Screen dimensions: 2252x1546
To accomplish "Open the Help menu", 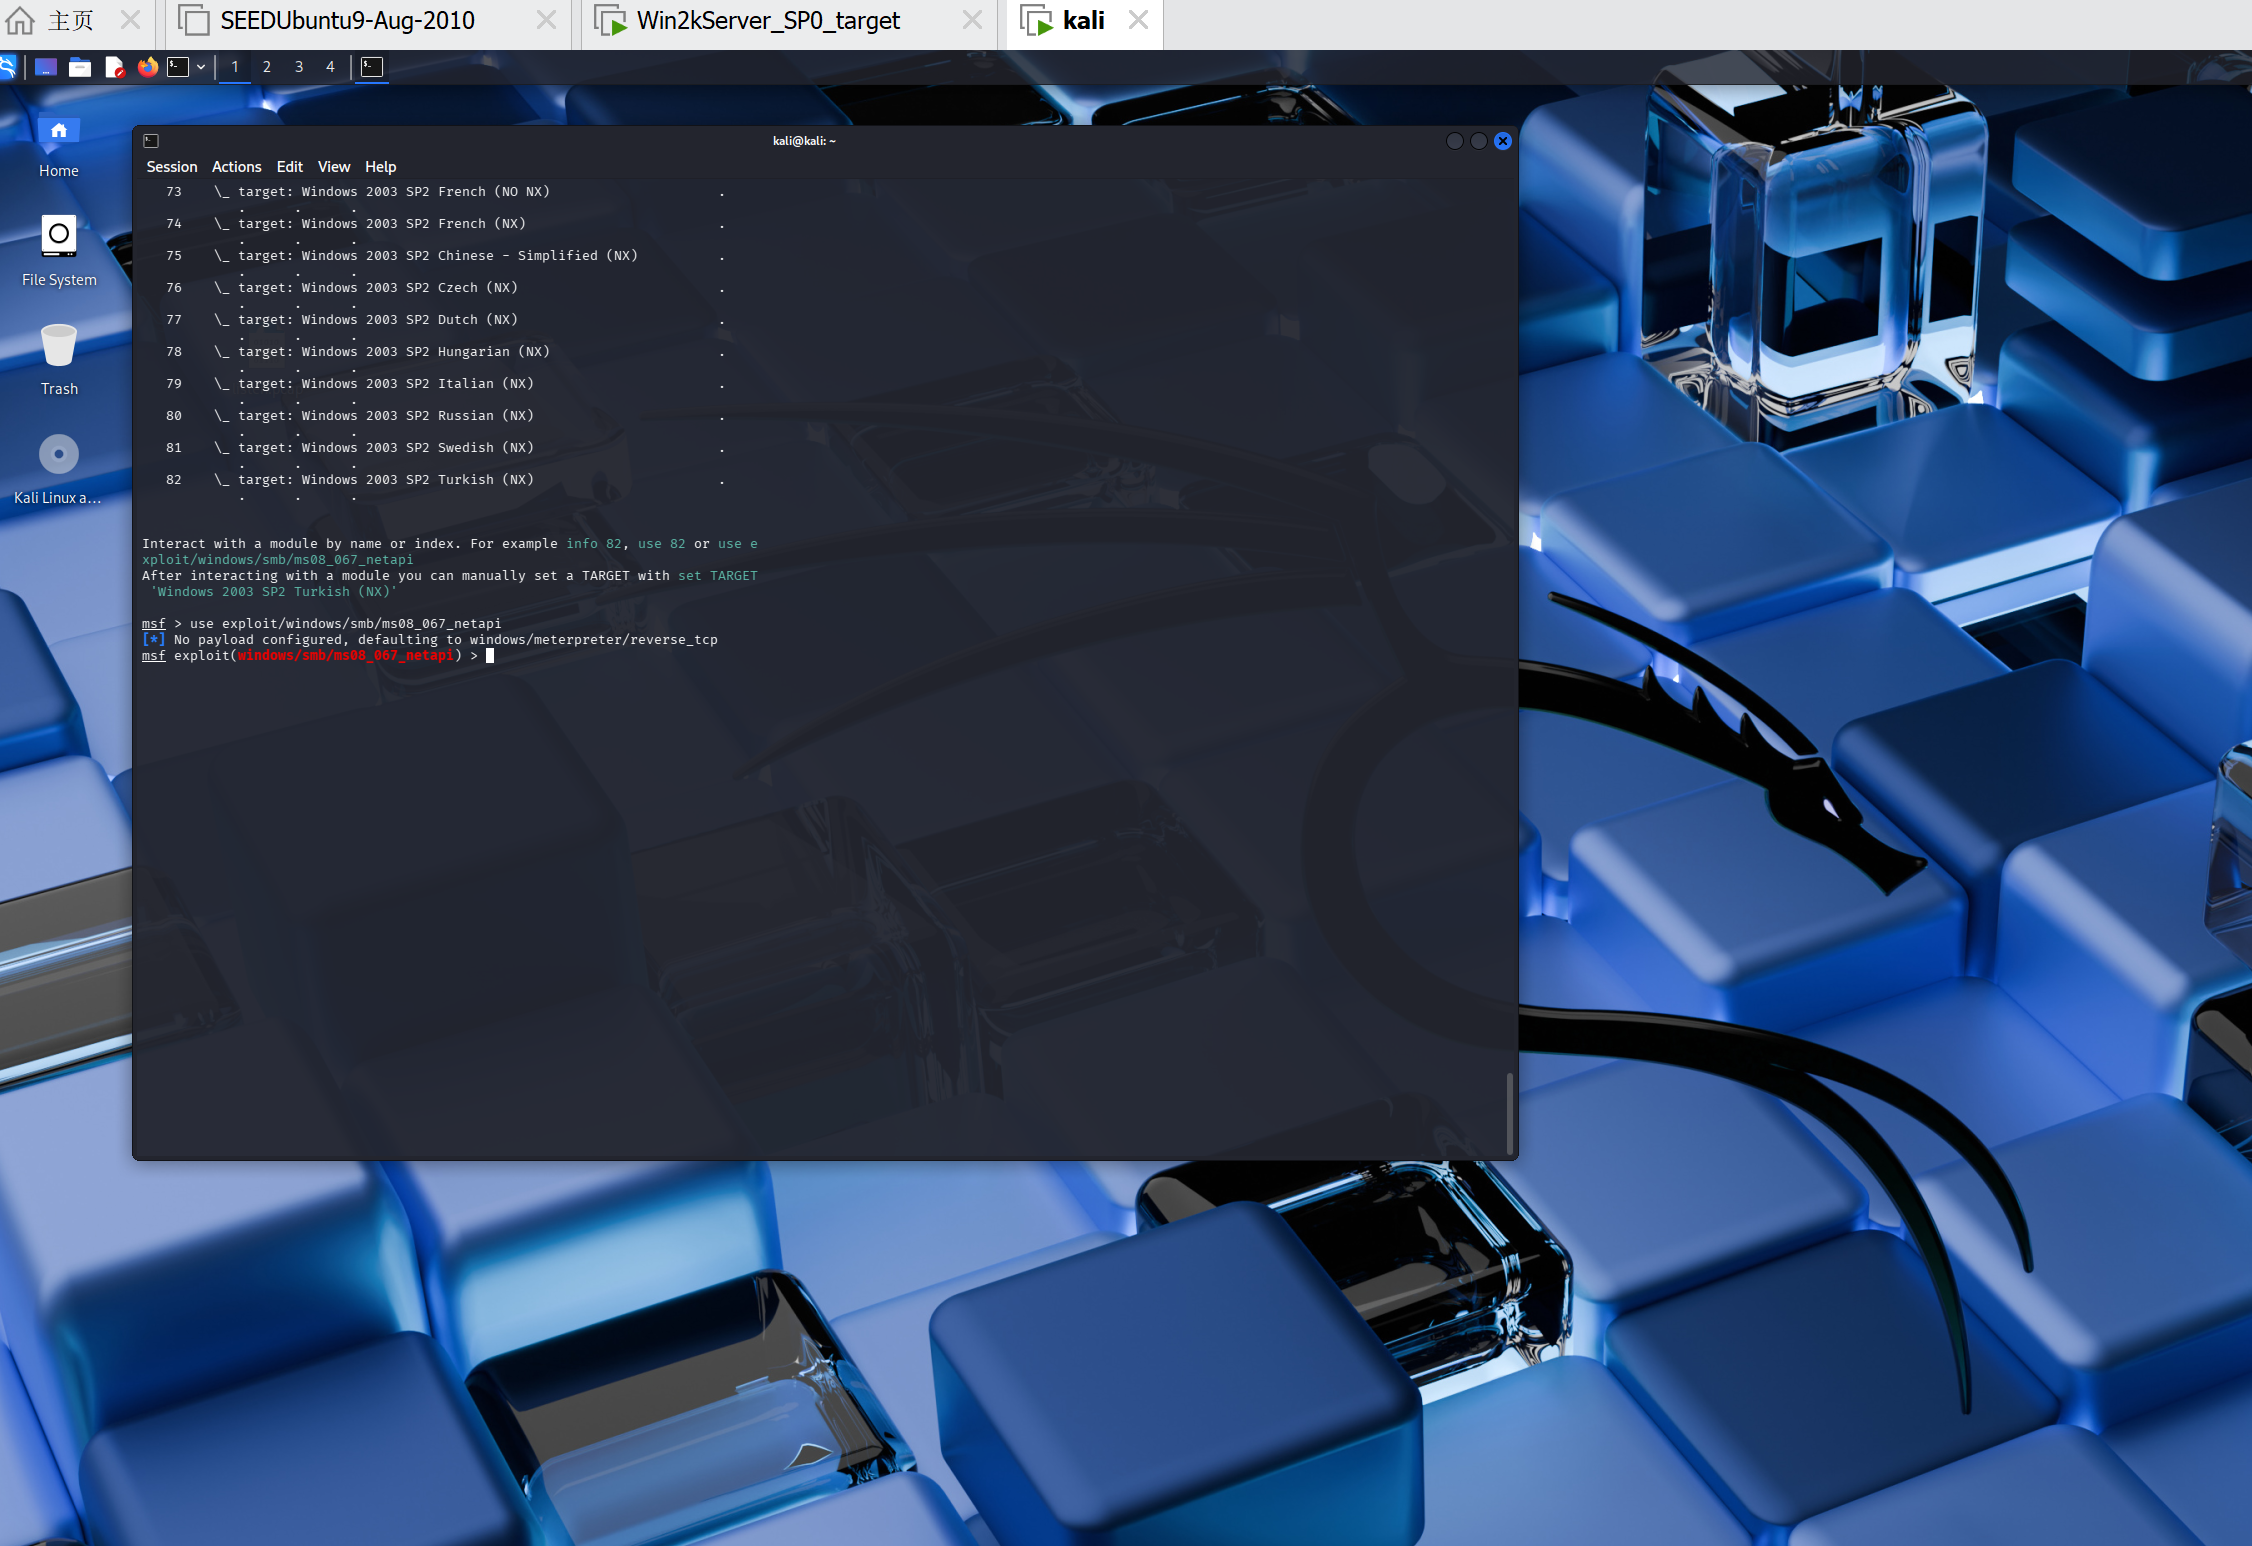I will pos(380,167).
